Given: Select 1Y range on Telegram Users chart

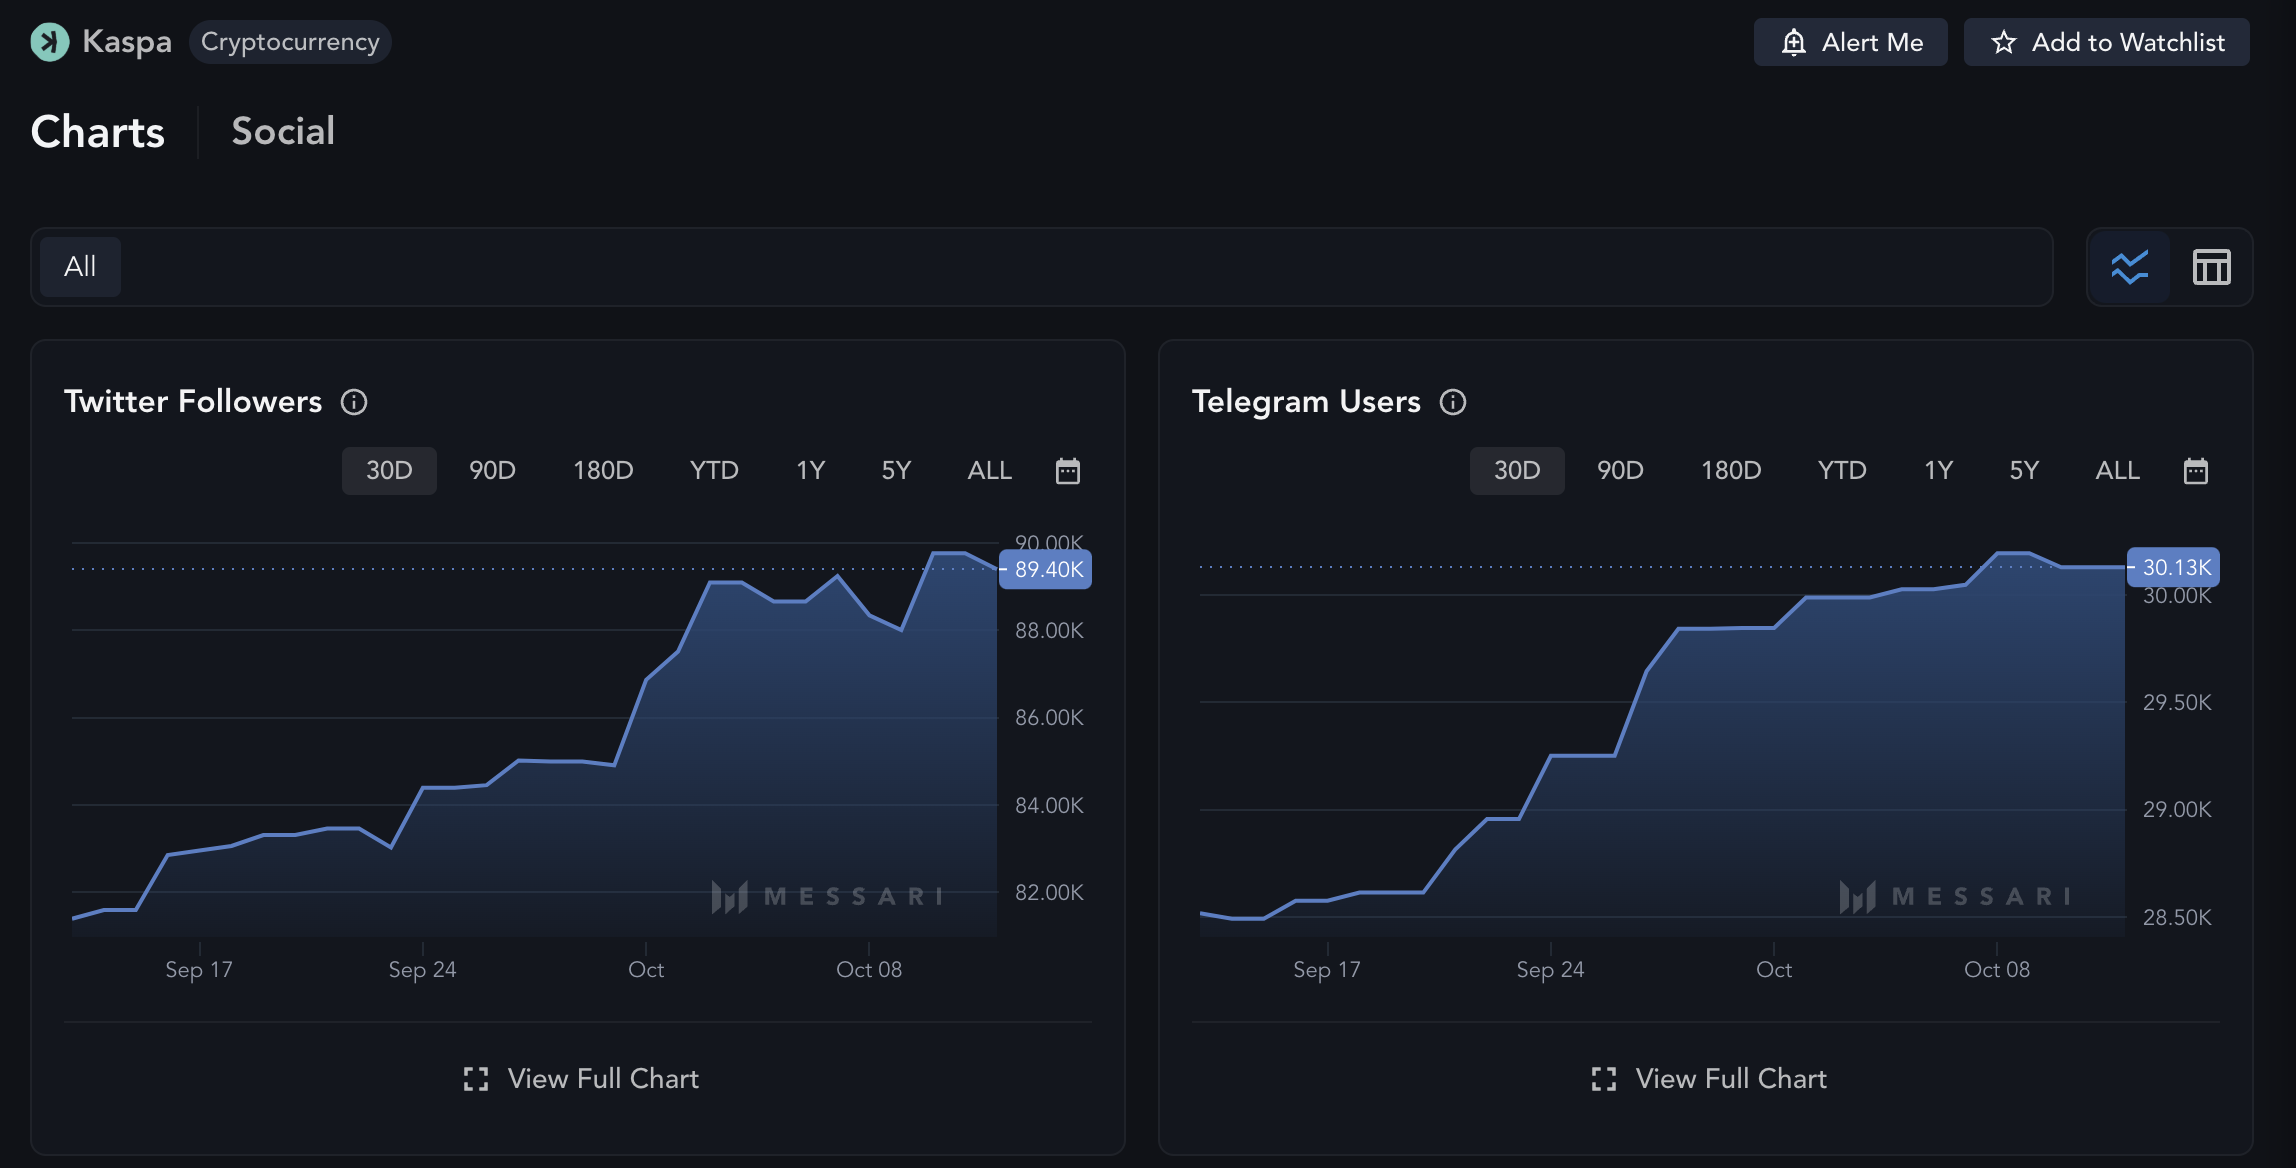Looking at the screenshot, I should (1938, 471).
